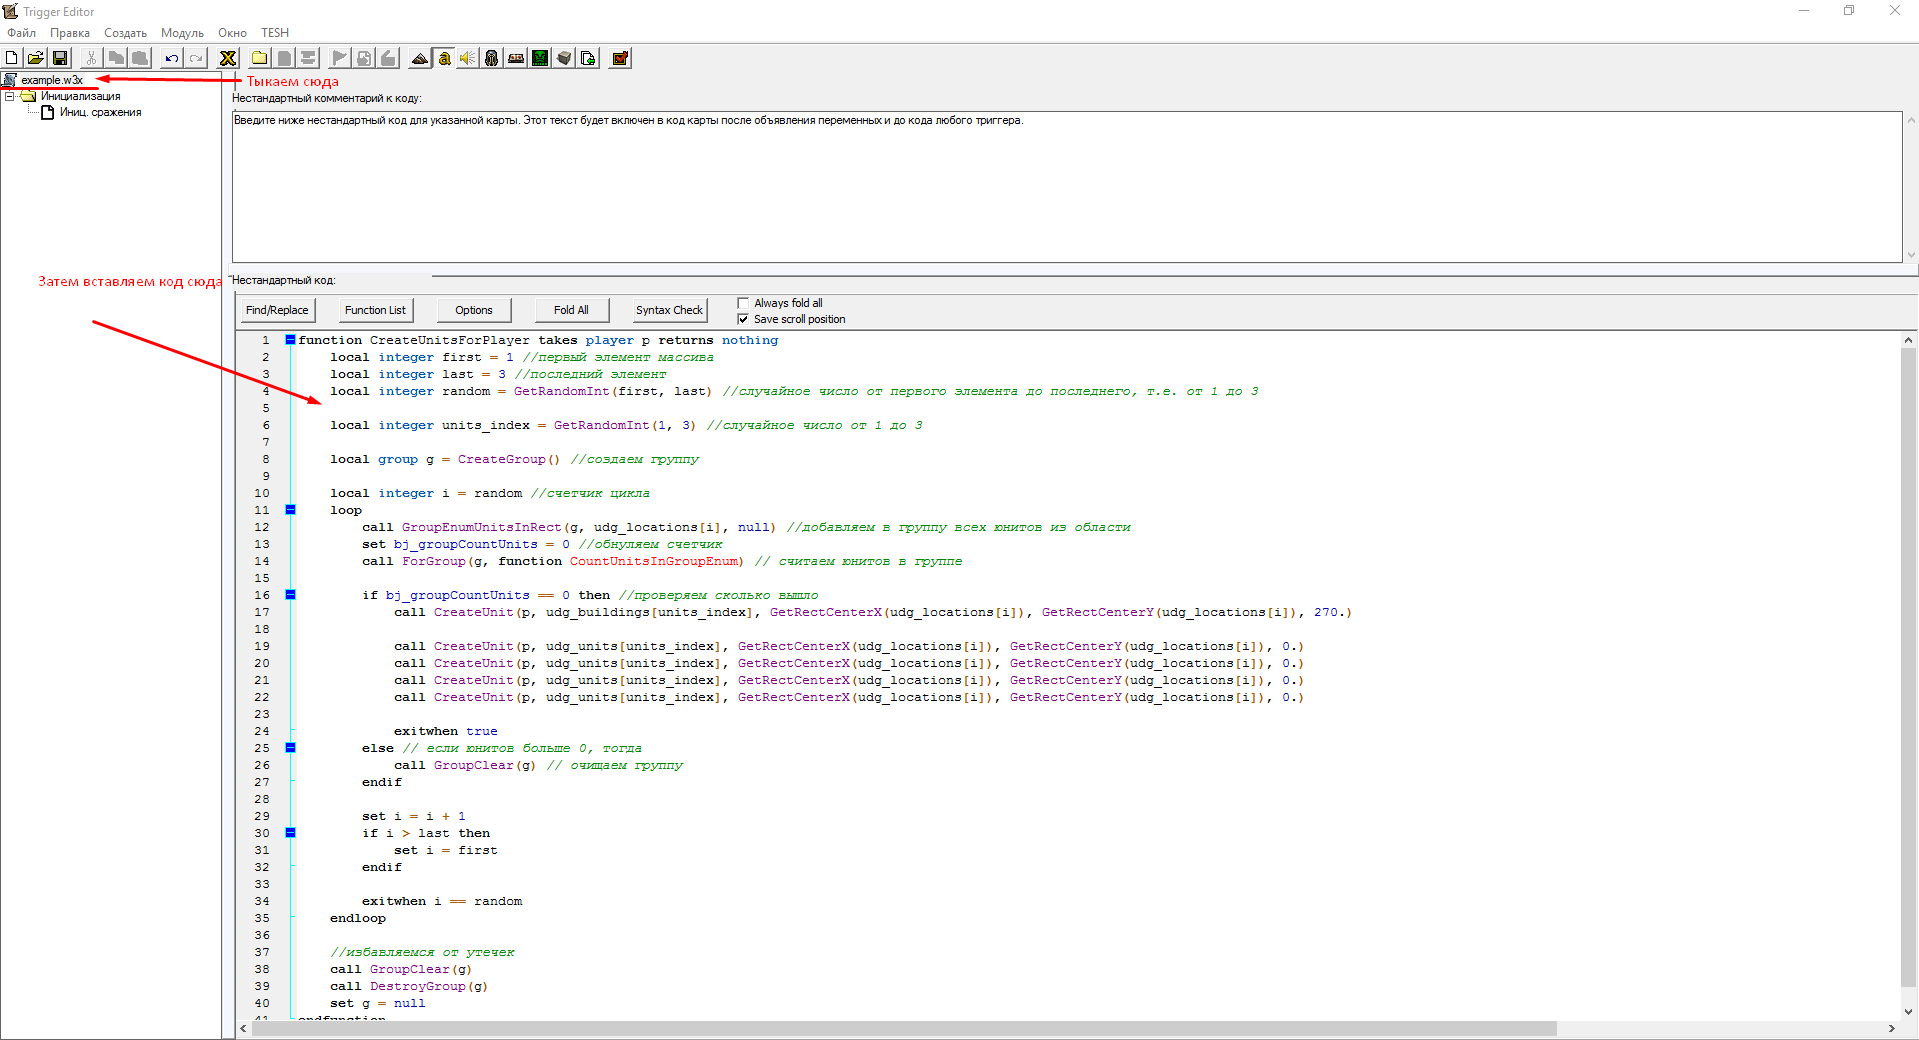Fold the function block at line 1
This screenshot has width=1919, height=1040.
point(291,340)
